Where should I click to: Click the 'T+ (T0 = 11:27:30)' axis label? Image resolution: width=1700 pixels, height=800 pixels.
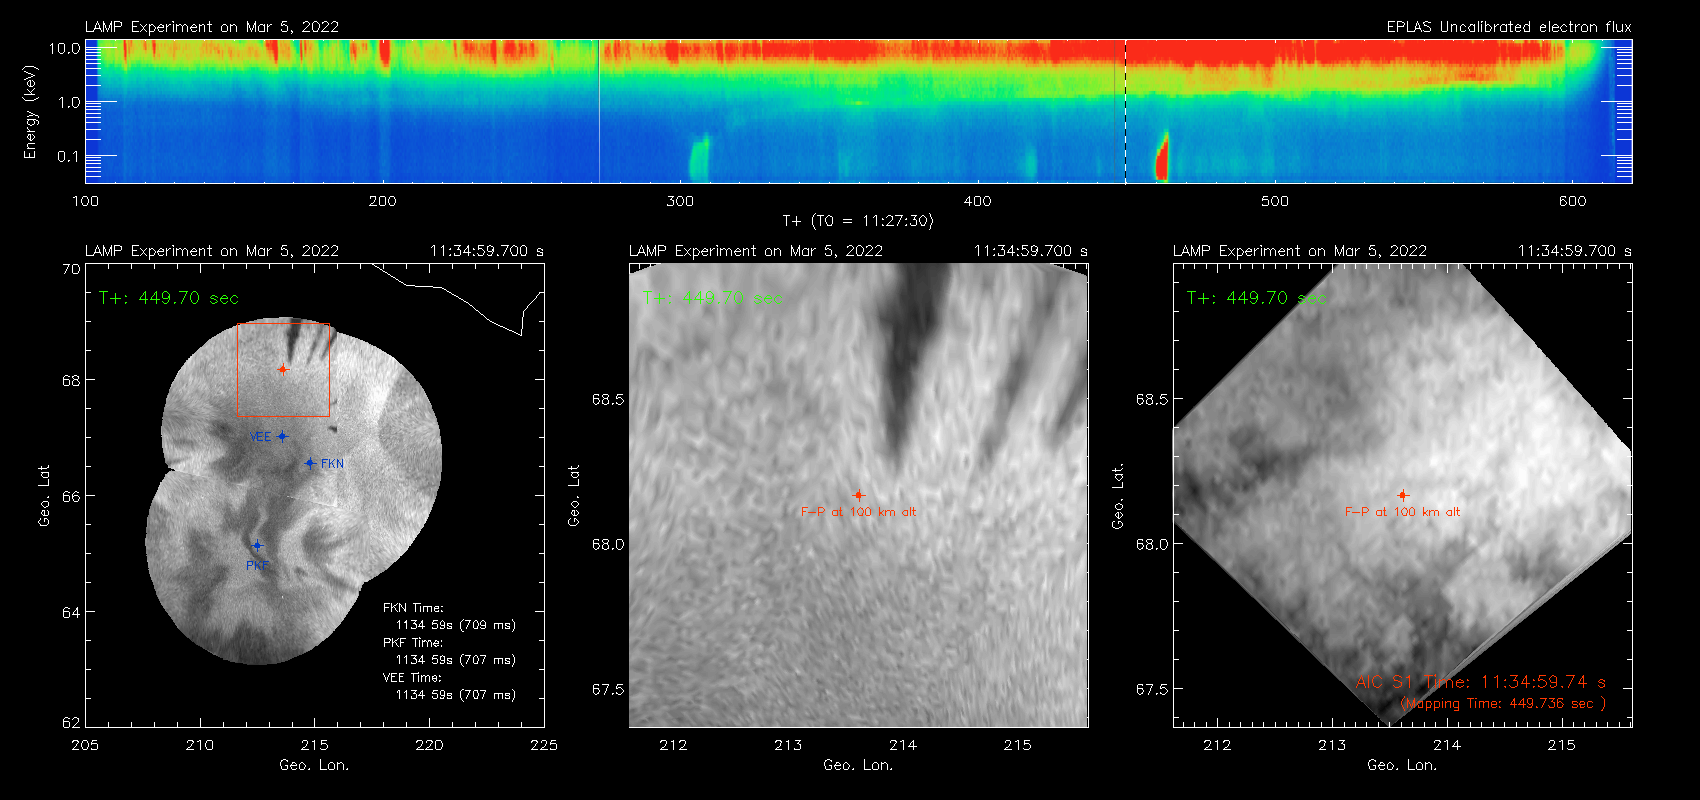click(857, 221)
